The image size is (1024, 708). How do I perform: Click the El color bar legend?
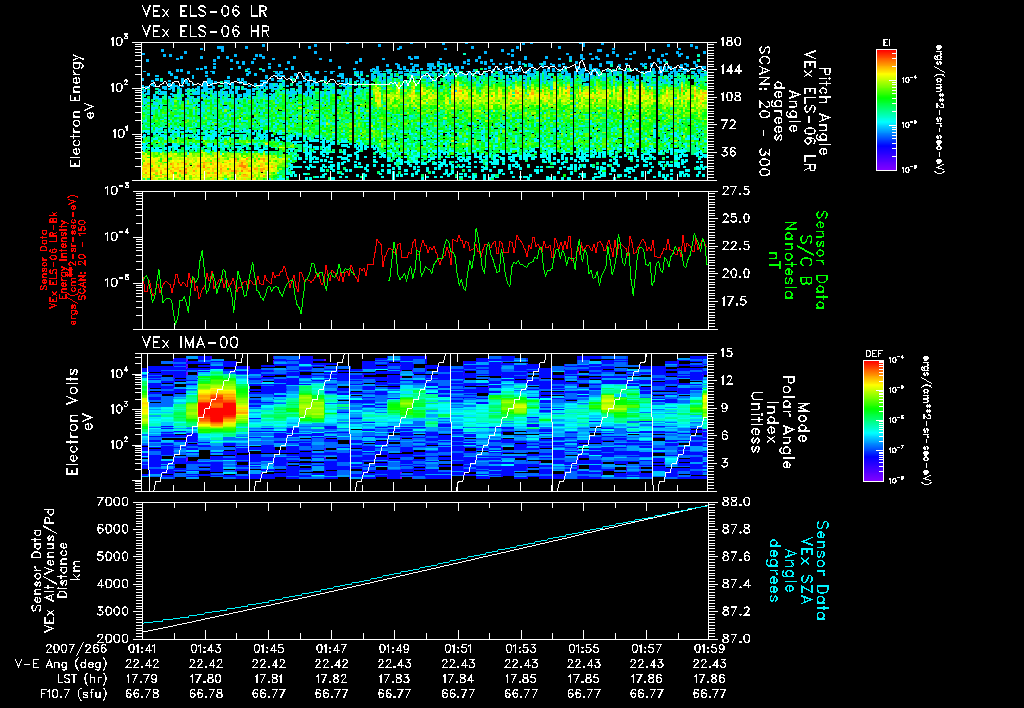tap(886, 108)
